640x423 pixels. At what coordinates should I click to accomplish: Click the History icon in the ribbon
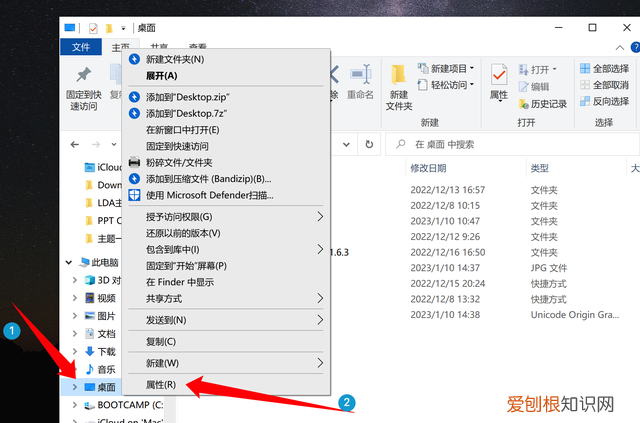pos(523,104)
